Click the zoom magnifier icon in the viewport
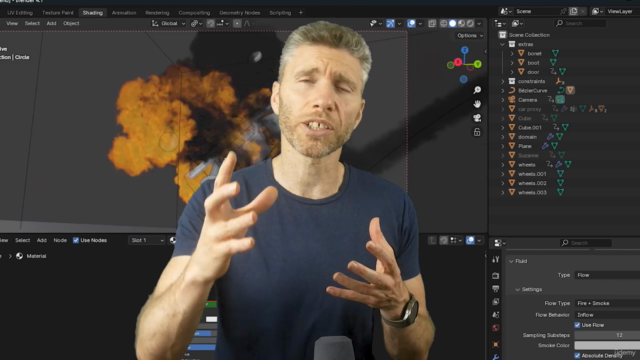Viewport: 640px width, 360px height. tap(477, 90)
